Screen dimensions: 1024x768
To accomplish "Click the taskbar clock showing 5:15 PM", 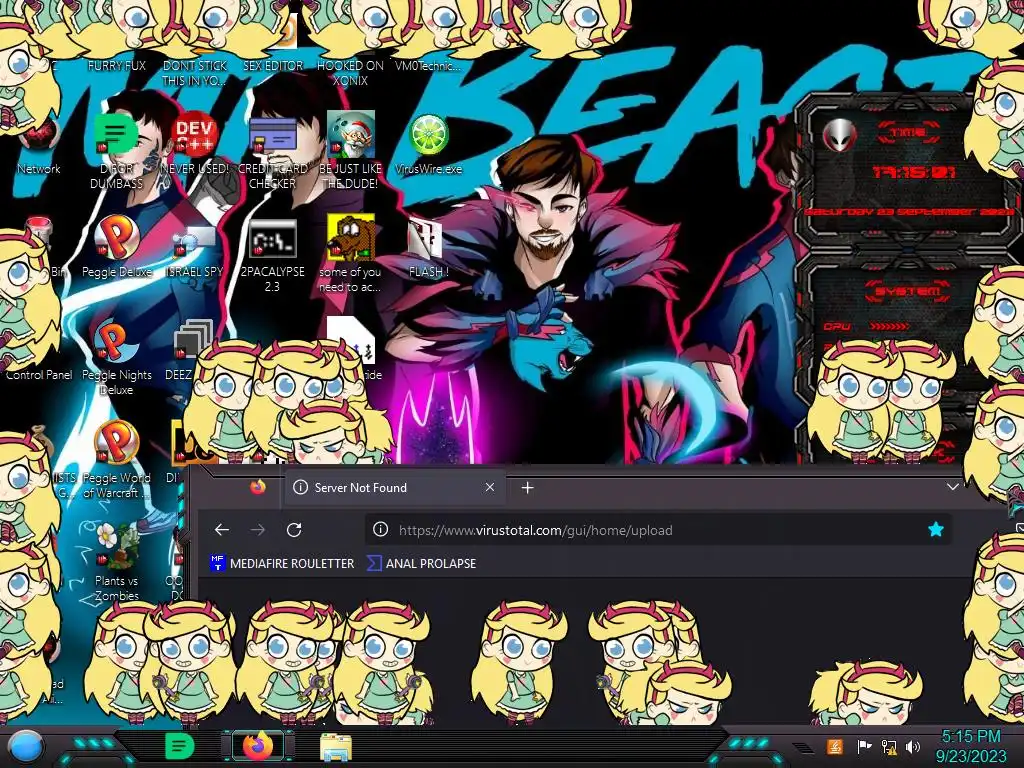I will click(x=970, y=746).
